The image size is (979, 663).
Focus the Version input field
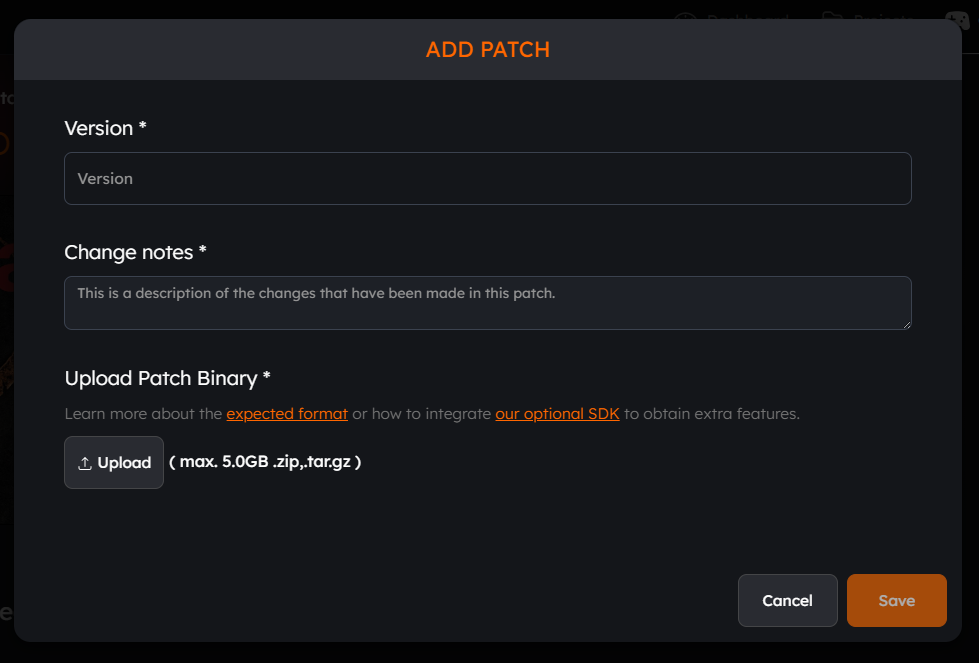(488, 179)
